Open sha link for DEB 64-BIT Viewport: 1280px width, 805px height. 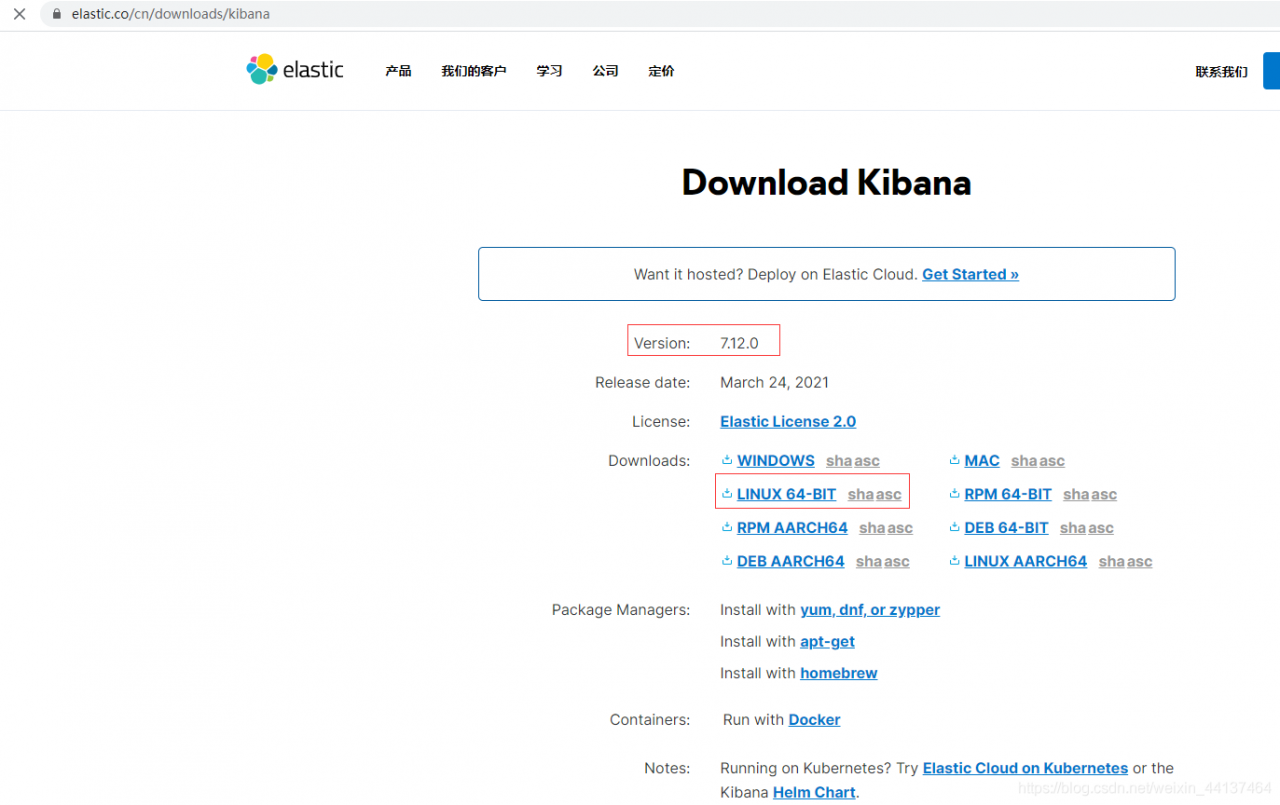(x=1073, y=528)
